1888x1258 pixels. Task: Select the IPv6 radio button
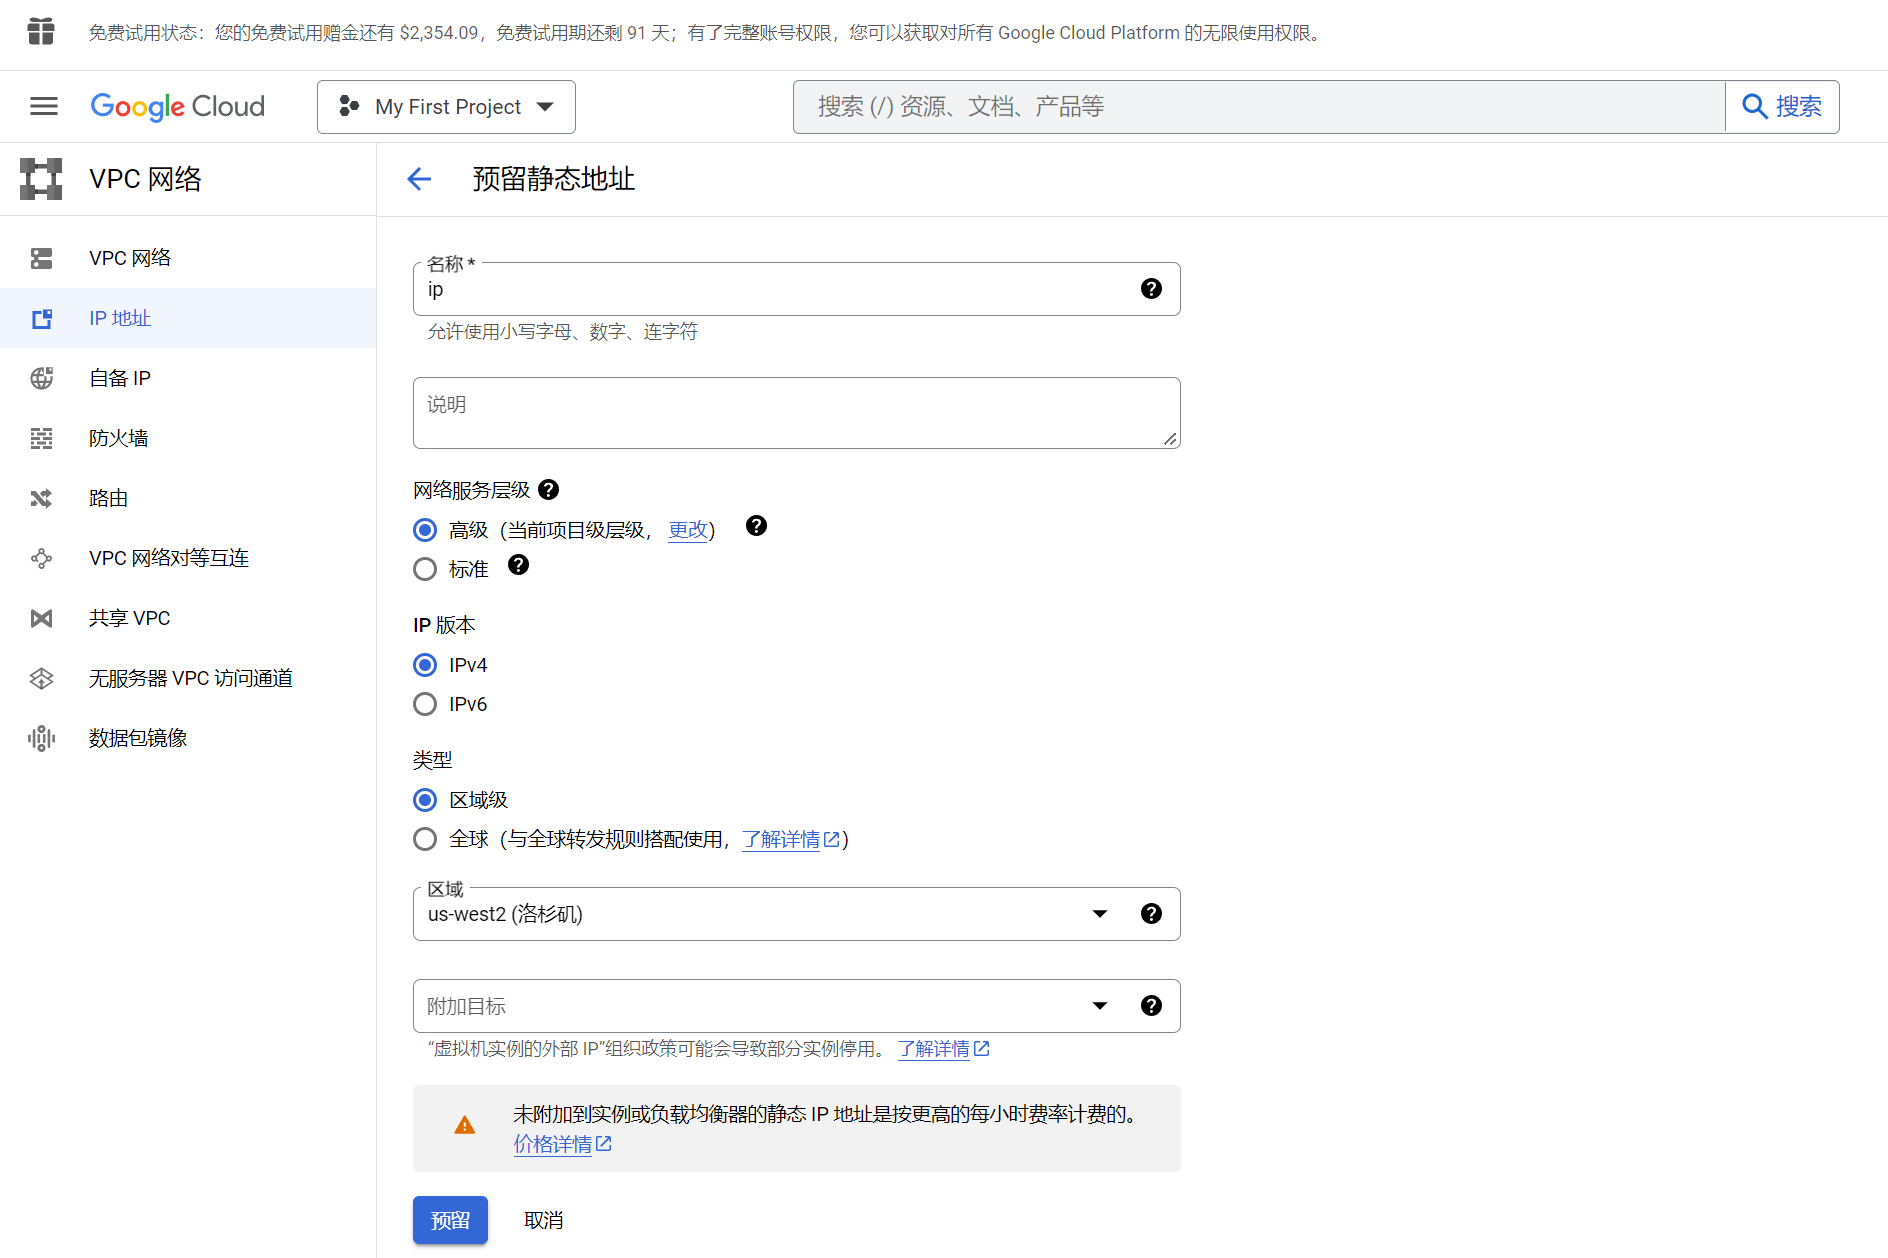425,704
